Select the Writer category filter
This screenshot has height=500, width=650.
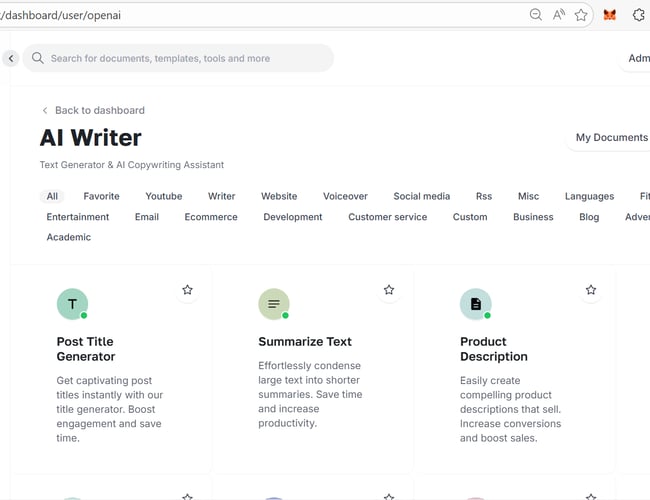(221, 196)
